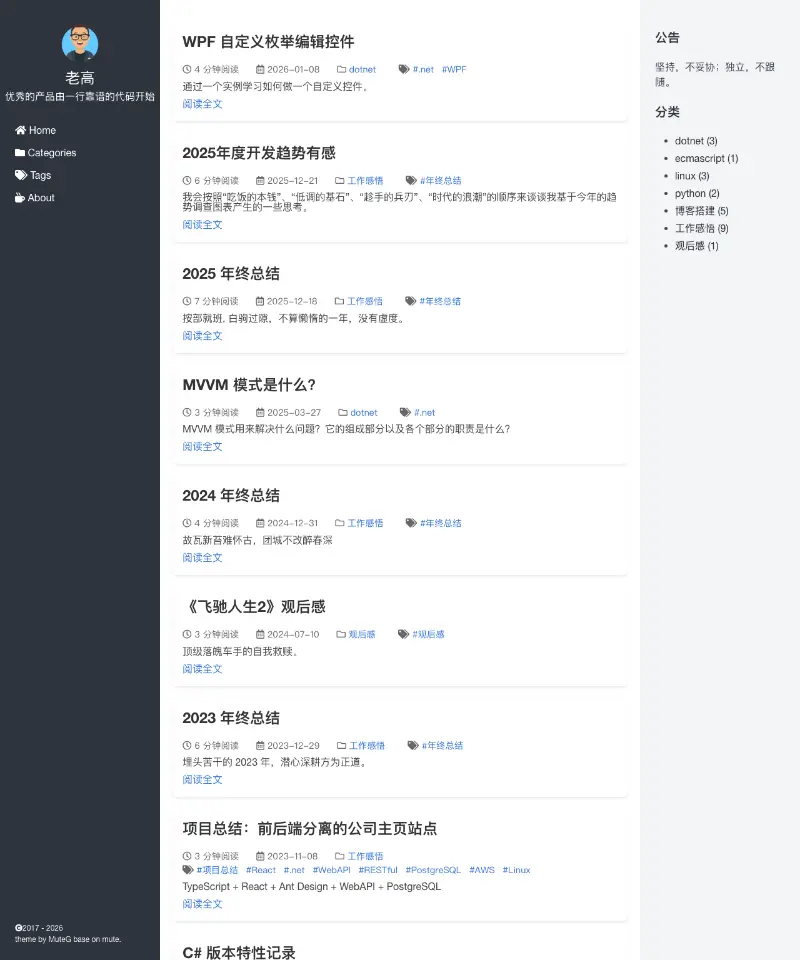The image size is (800, 960).
Task: Click 阅读全文 under WPF post
Action: click(202, 104)
